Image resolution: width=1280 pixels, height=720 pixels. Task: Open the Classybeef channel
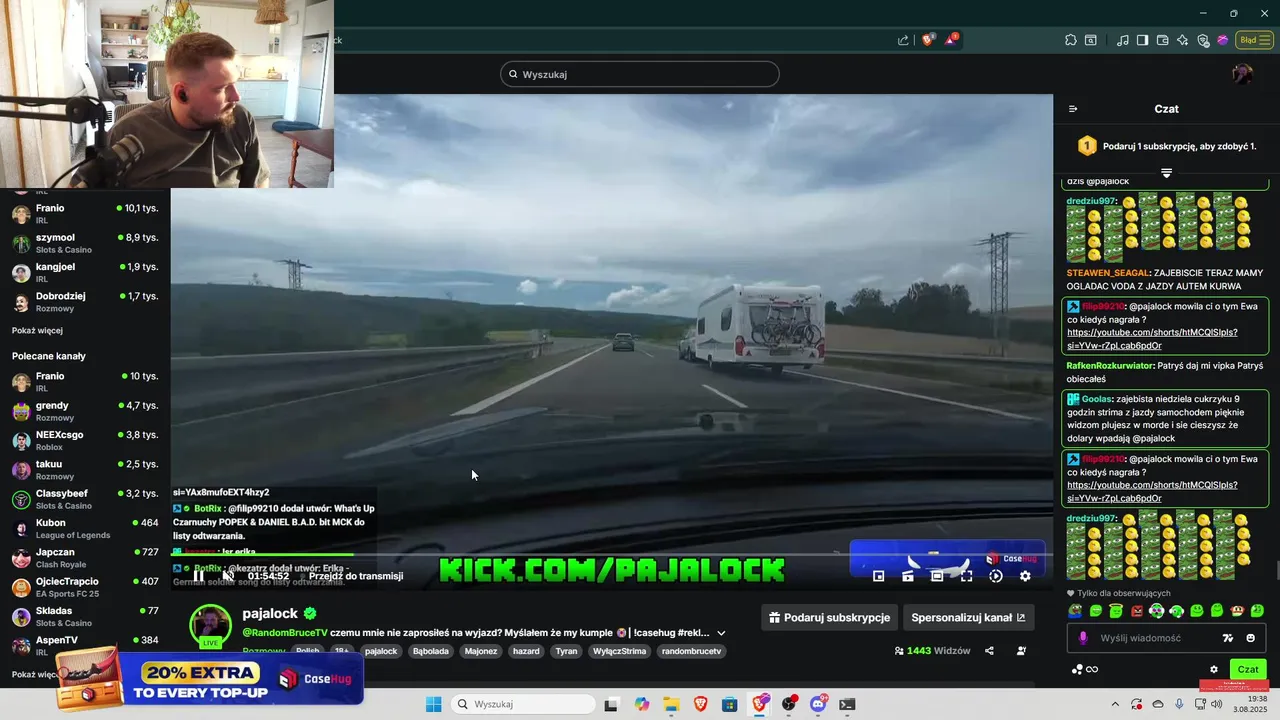point(85,499)
